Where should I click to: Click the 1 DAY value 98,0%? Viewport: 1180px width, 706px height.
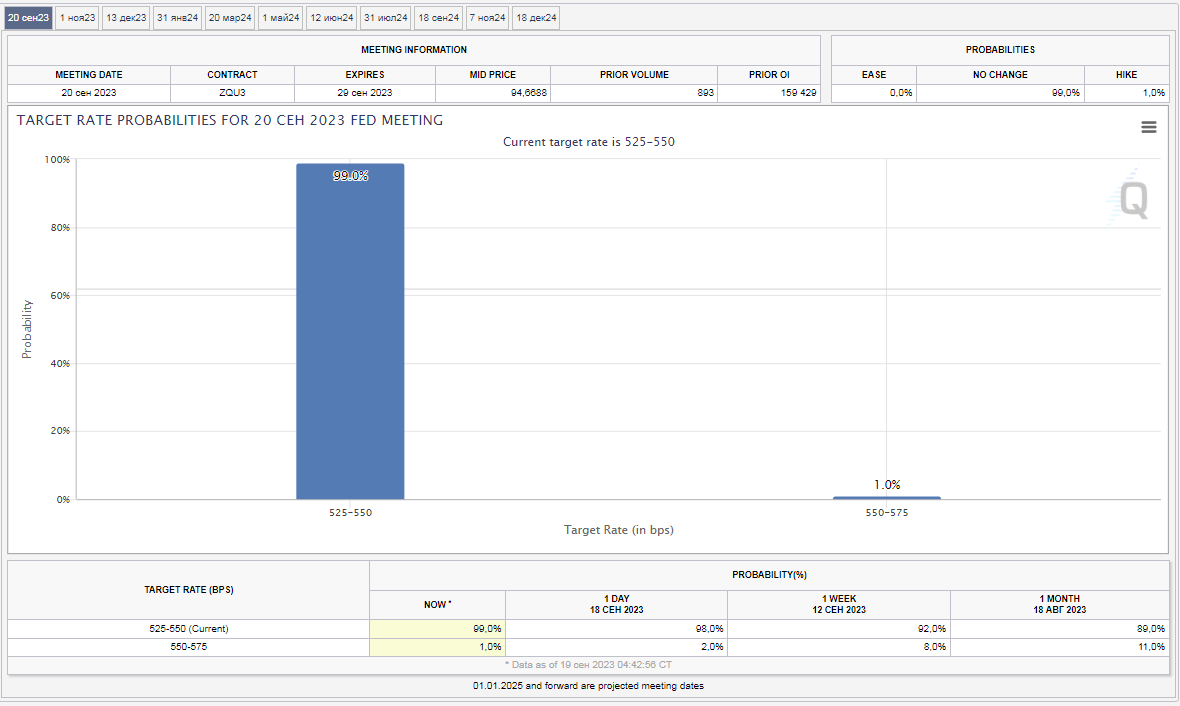tap(709, 628)
